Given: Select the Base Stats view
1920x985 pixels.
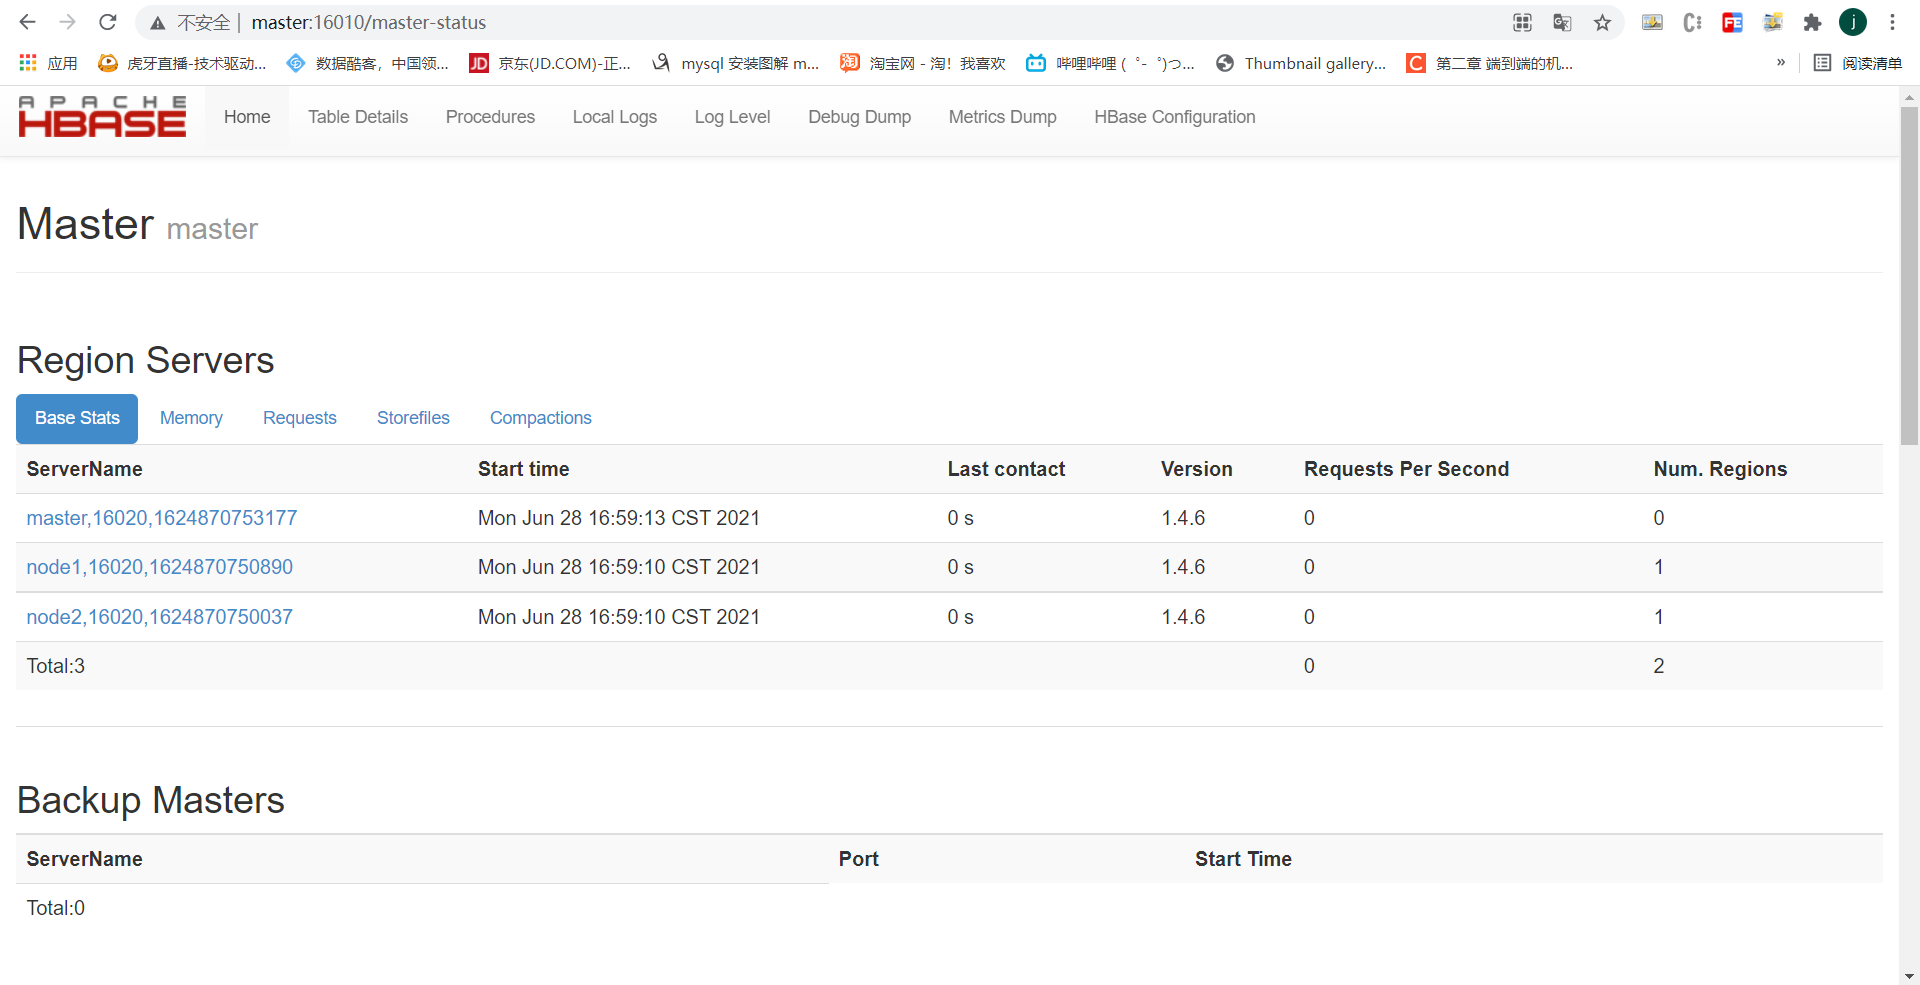Looking at the screenshot, I should click(76, 418).
